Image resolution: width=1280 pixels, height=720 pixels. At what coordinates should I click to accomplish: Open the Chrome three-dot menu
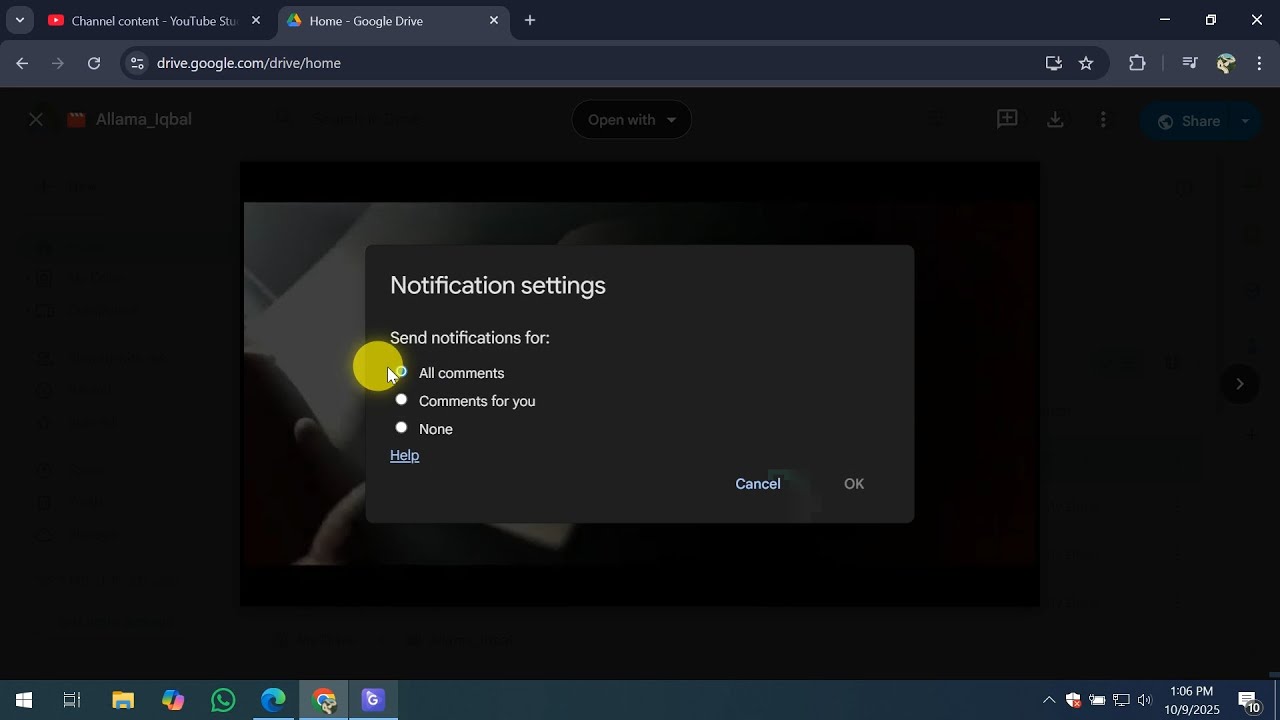(1259, 63)
